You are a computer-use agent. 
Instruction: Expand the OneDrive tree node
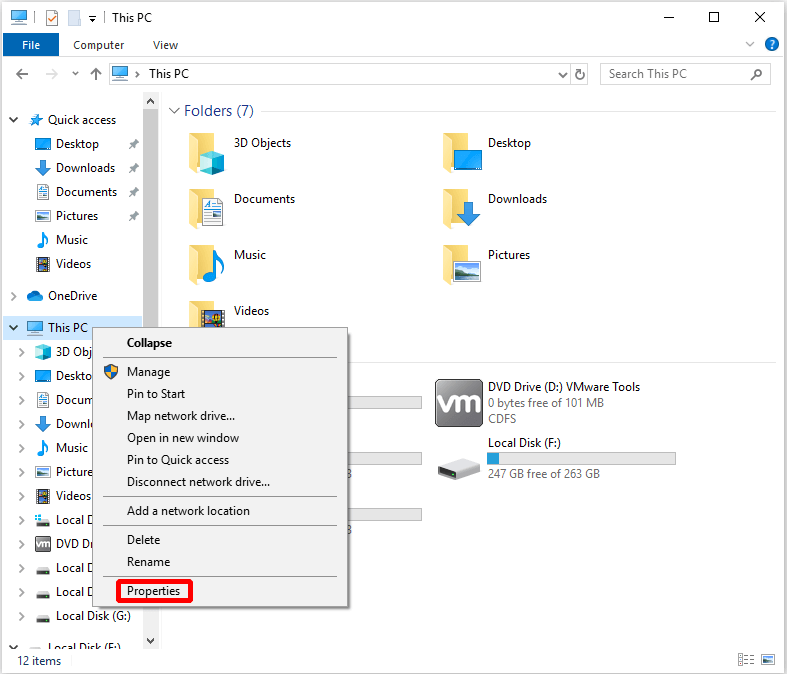[14, 296]
